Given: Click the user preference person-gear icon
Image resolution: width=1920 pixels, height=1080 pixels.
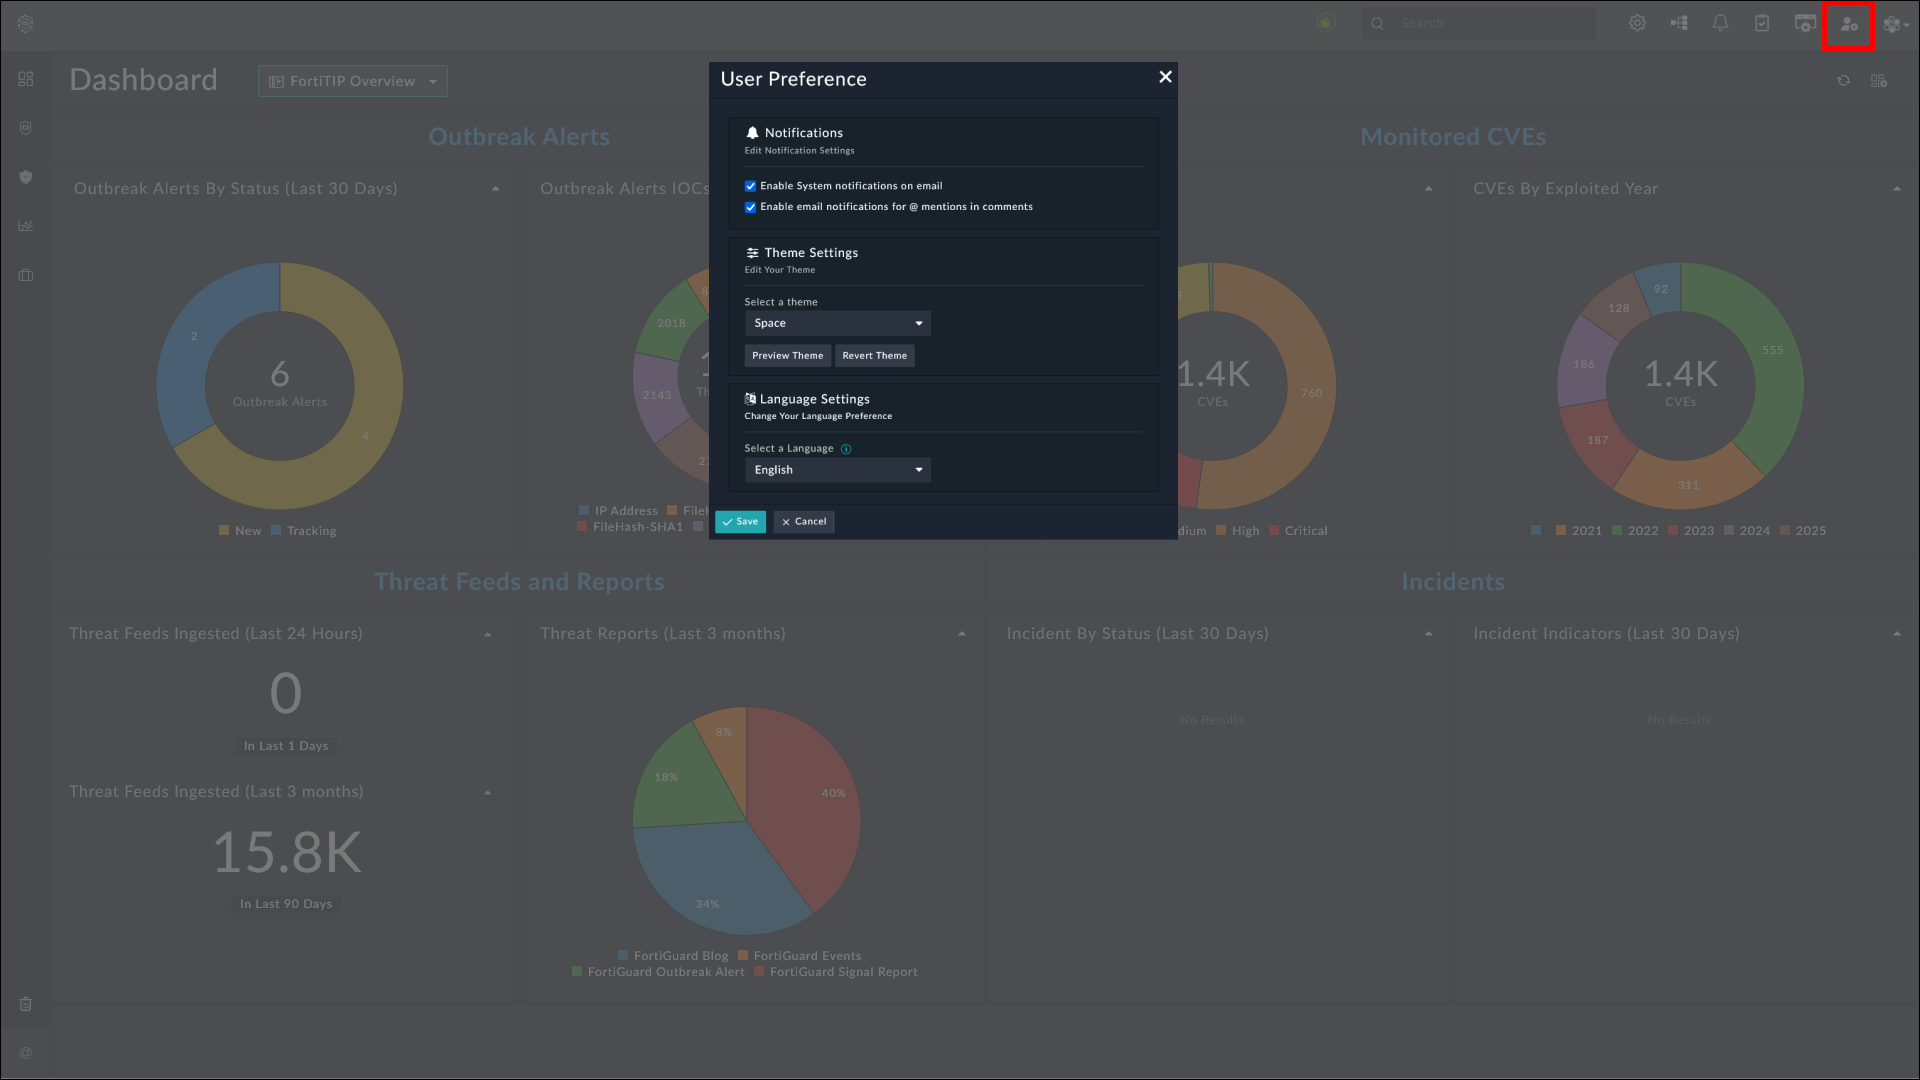Looking at the screenshot, I should pos(1848,24).
